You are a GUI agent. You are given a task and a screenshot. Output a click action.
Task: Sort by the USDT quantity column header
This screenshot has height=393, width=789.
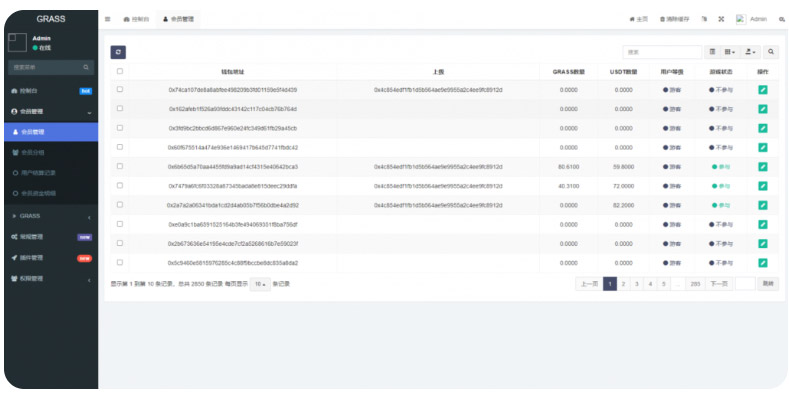(x=623, y=71)
